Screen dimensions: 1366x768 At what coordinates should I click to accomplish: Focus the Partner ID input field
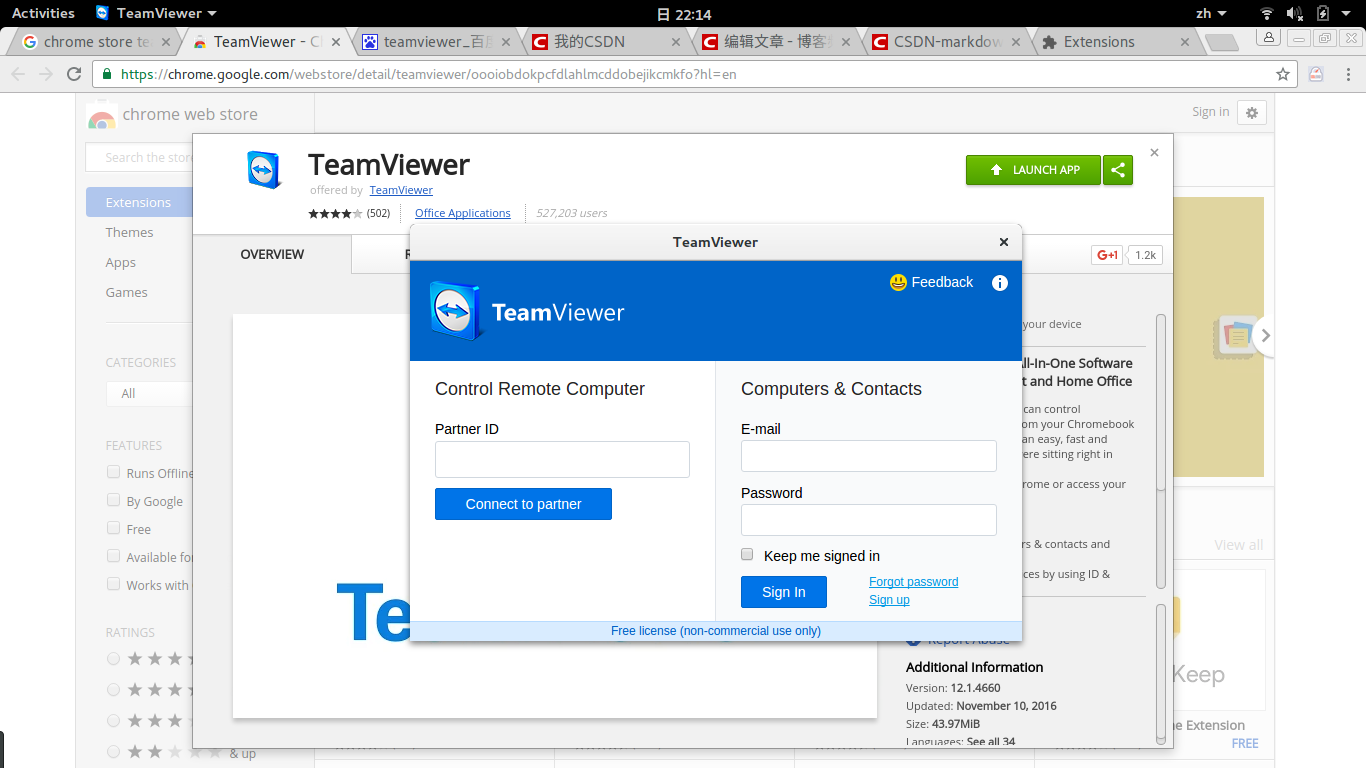562,459
